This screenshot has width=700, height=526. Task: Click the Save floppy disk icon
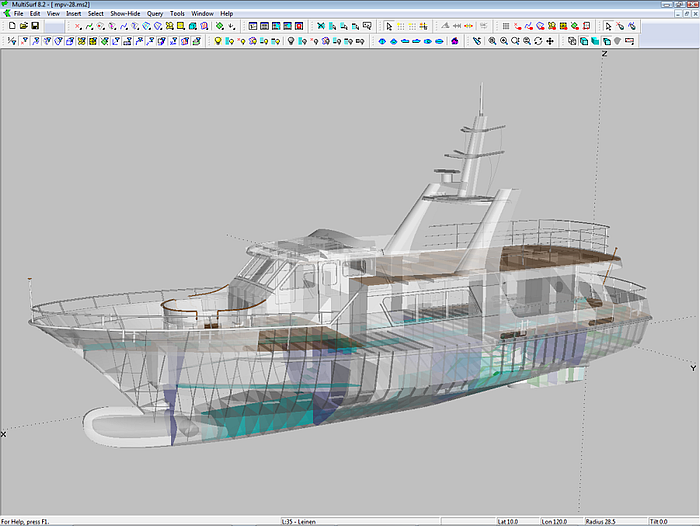pos(35,26)
